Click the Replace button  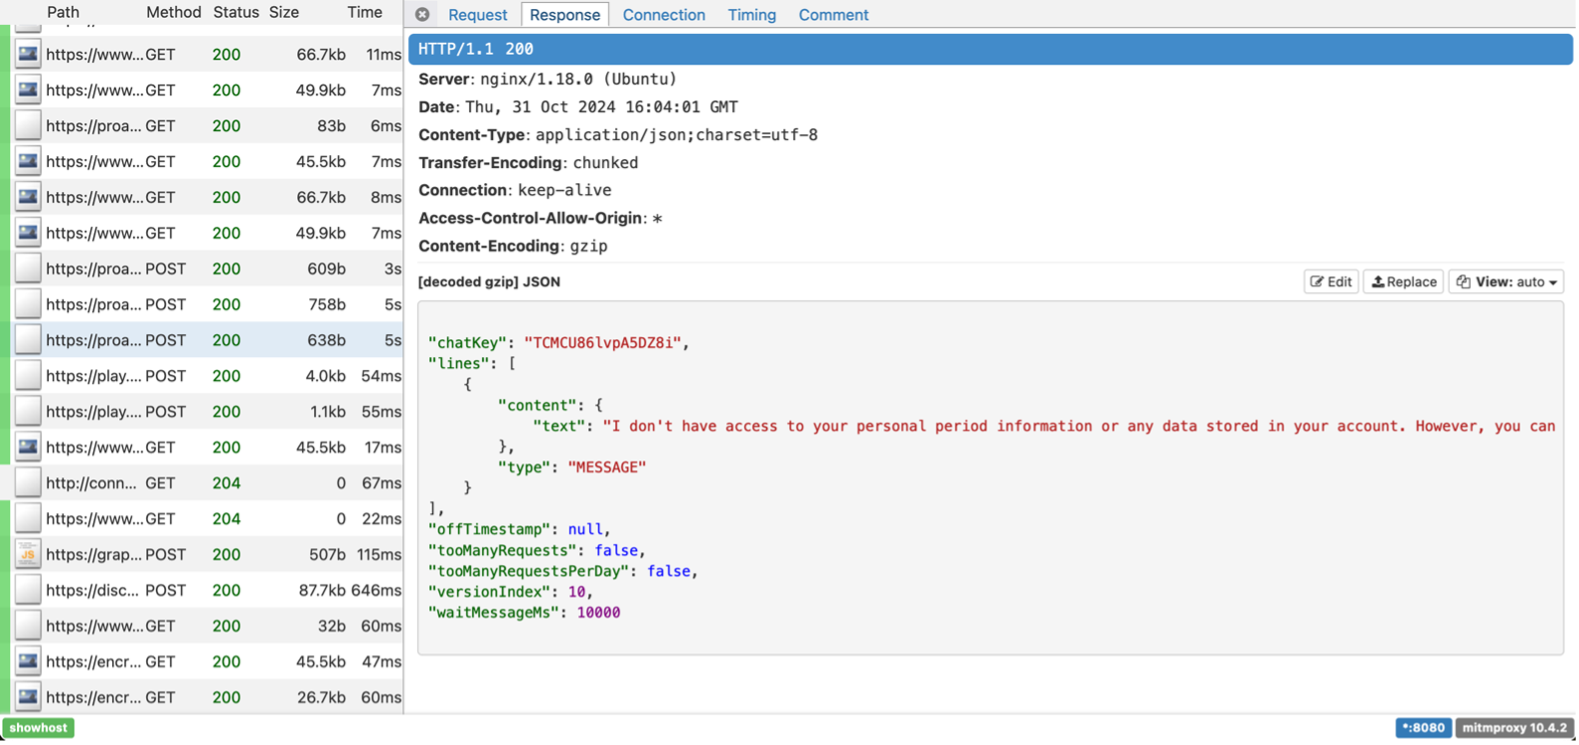pyautogui.click(x=1403, y=282)
